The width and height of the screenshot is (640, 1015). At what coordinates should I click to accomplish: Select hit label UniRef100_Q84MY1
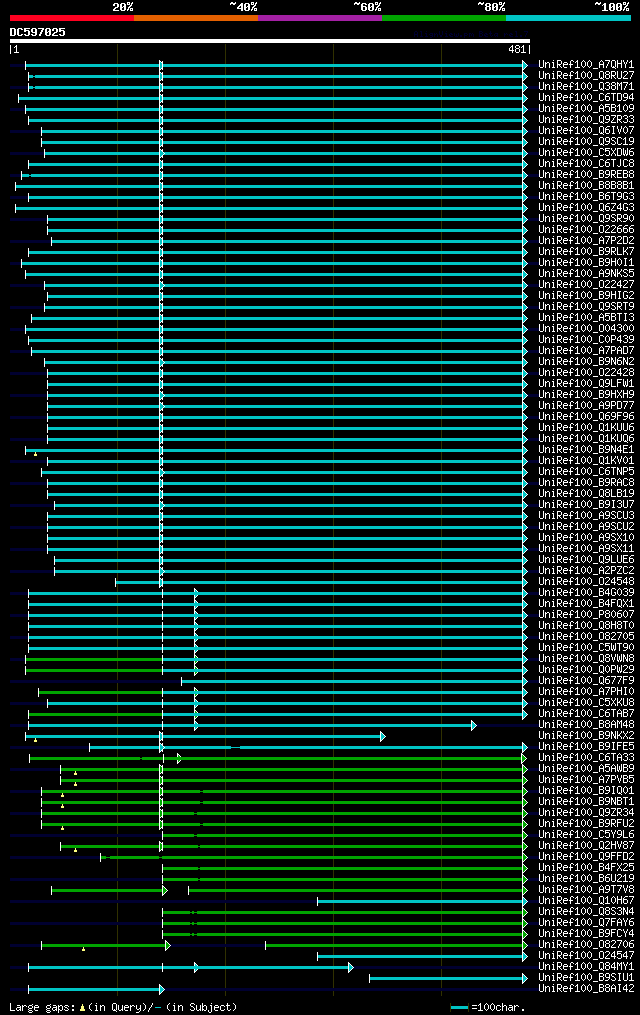(586, 967)
